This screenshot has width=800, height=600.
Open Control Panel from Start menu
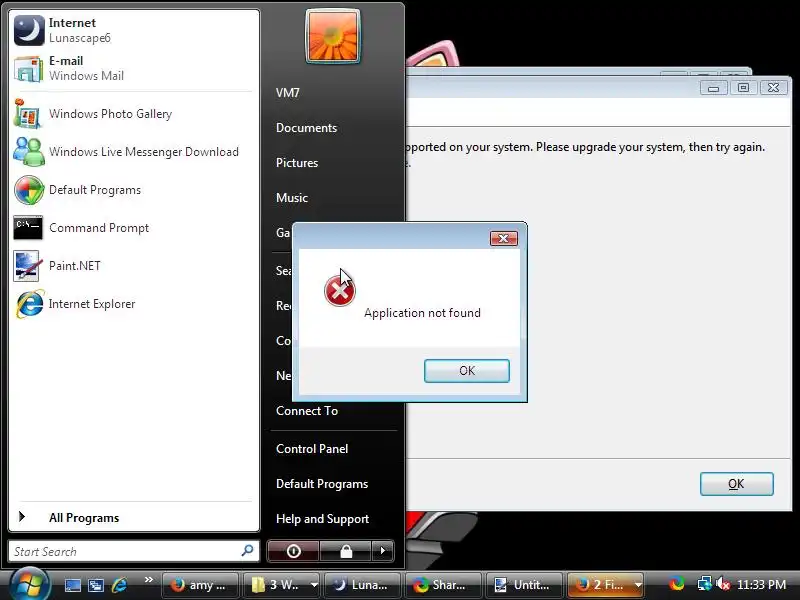tap(312, 448)
